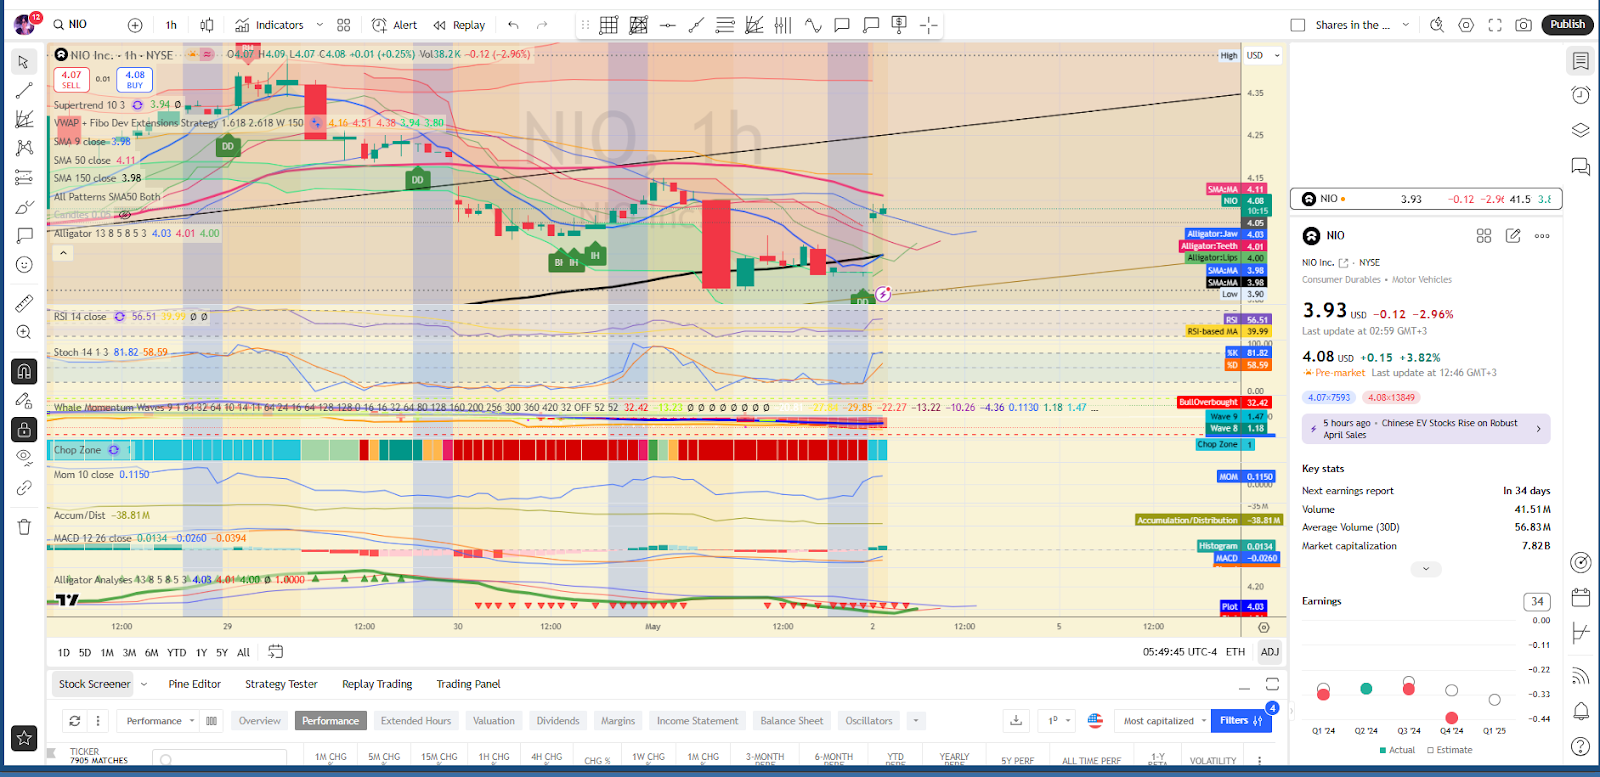The height and width of the screenshot is (777, 1600).
Task: Open the USD currency dropdown
Action: (x=1263, y=56)
